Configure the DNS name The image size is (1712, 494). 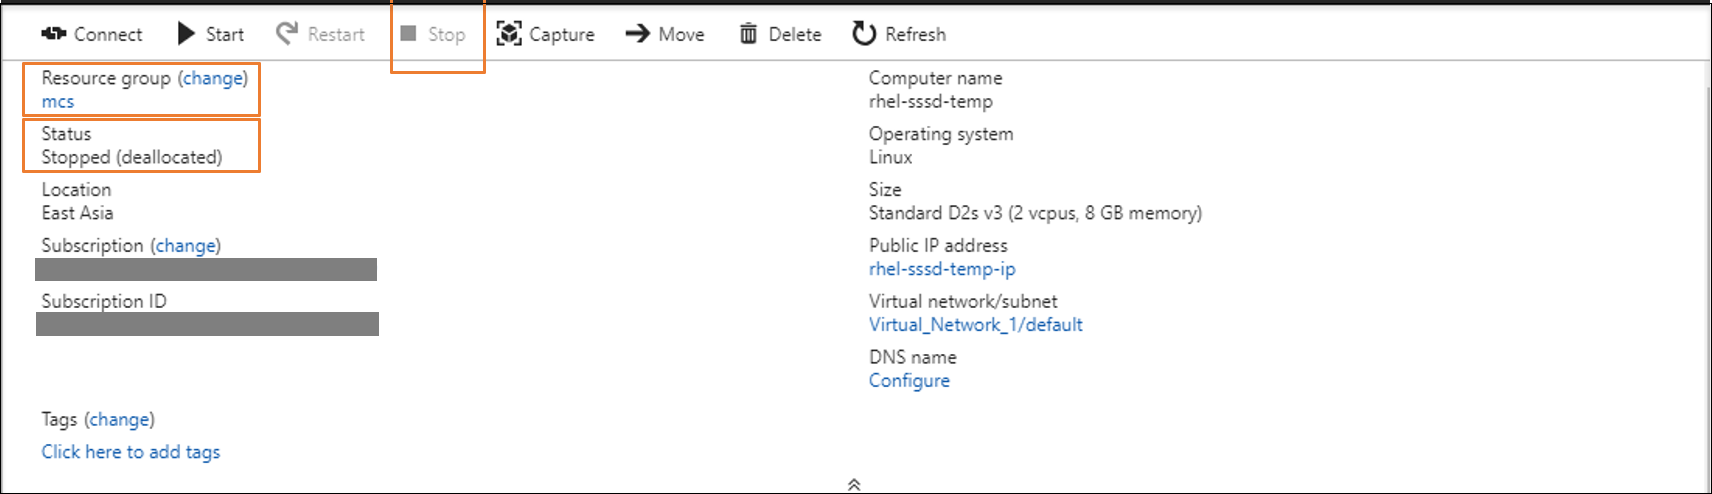pos(909,381)
